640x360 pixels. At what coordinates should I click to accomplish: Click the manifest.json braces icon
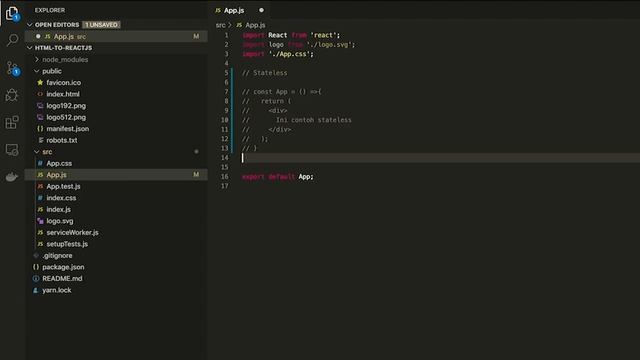click(x=40, y=129)
